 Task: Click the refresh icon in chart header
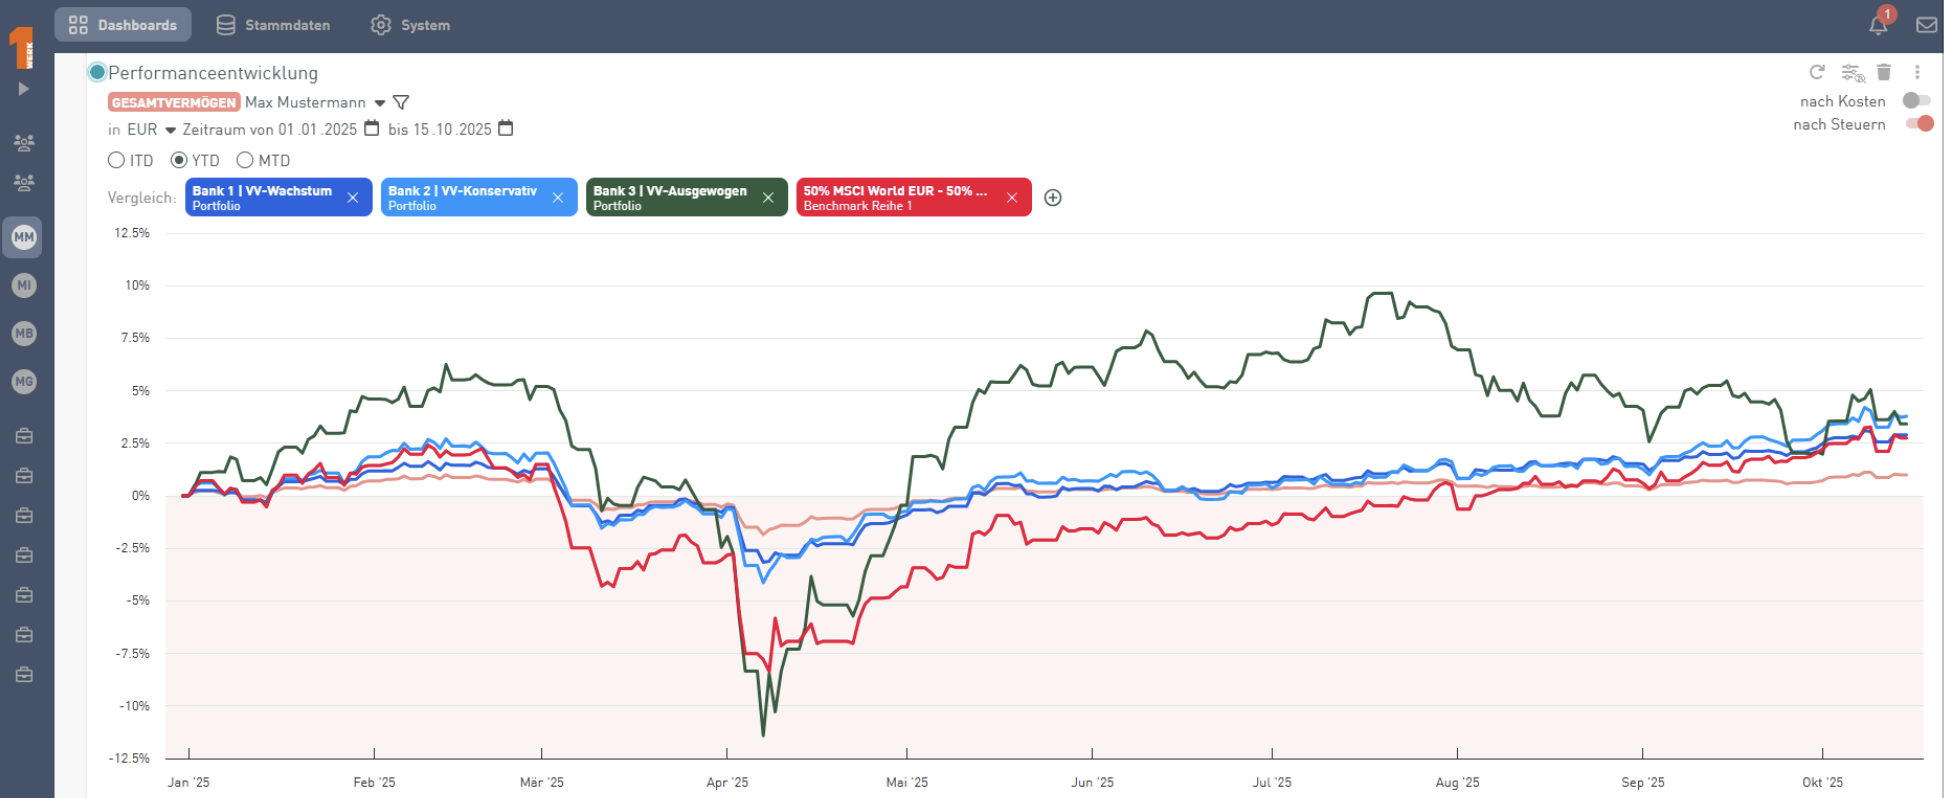coord(1817,72)
